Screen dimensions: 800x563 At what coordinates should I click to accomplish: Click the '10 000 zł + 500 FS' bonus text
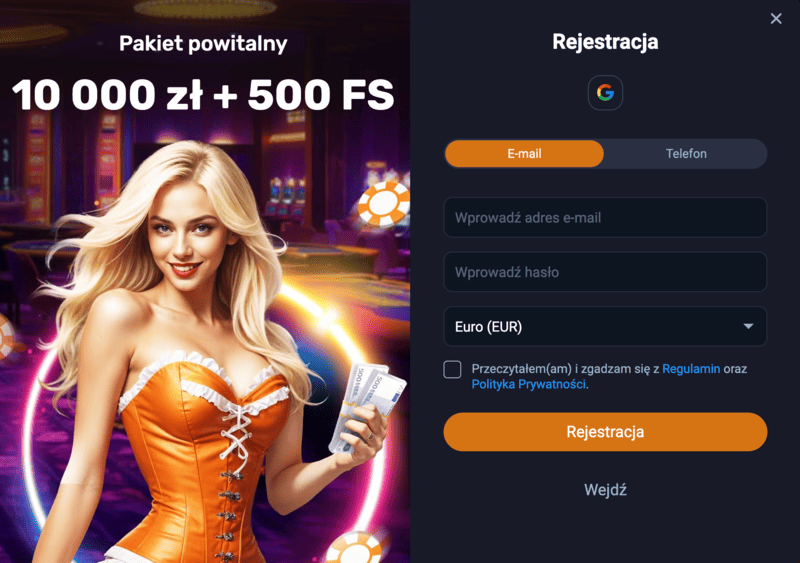203,95
